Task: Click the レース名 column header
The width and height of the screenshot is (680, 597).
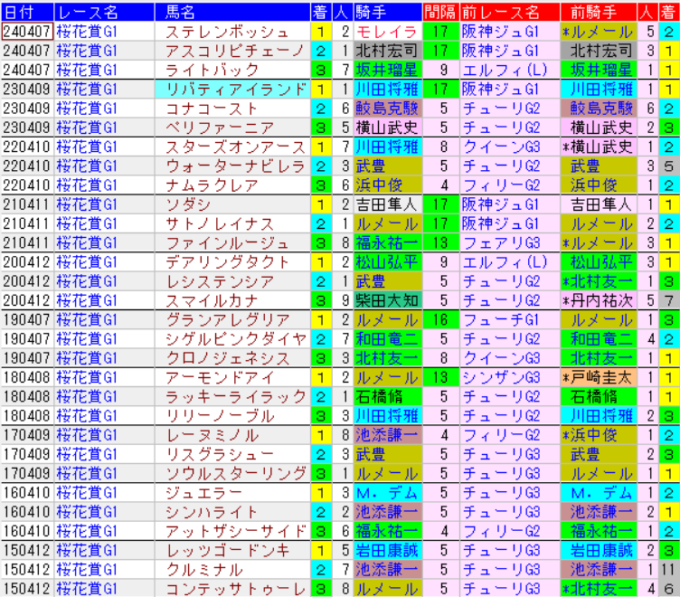Action: [x=105, y=12]
